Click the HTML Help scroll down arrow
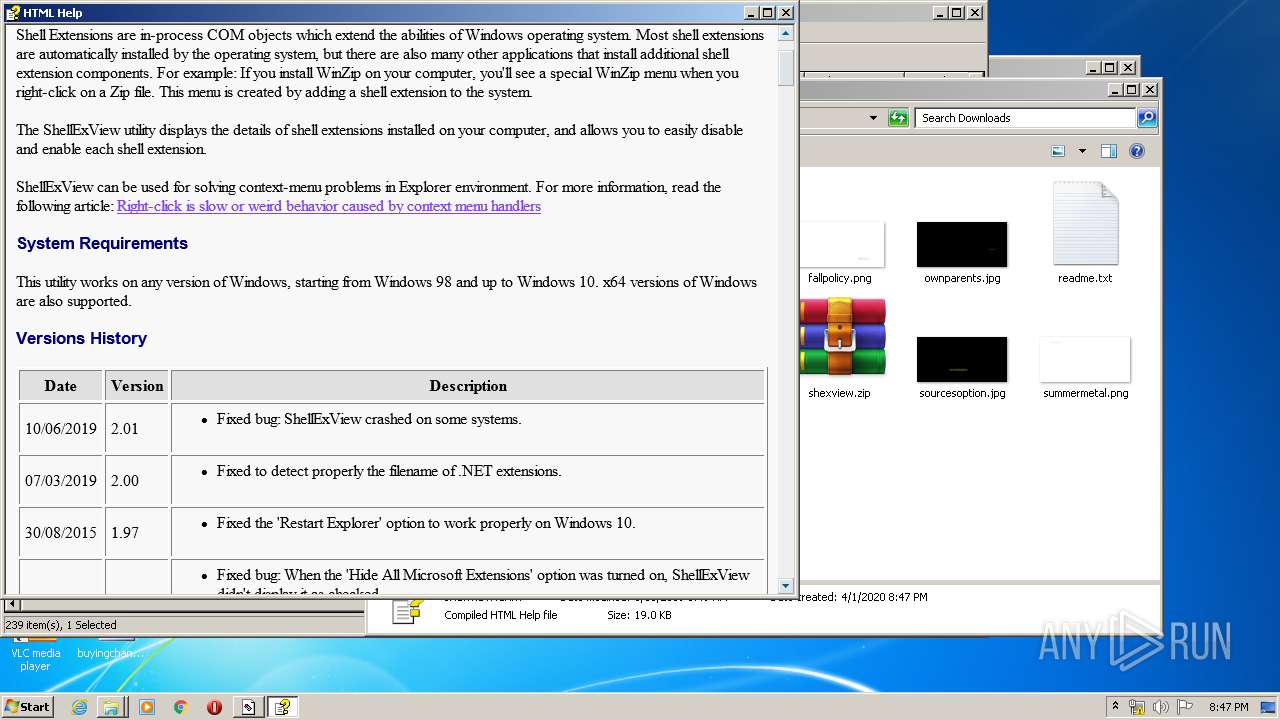Image resolution: width=1280 pixels, height=720 pixels. (785, 586)
